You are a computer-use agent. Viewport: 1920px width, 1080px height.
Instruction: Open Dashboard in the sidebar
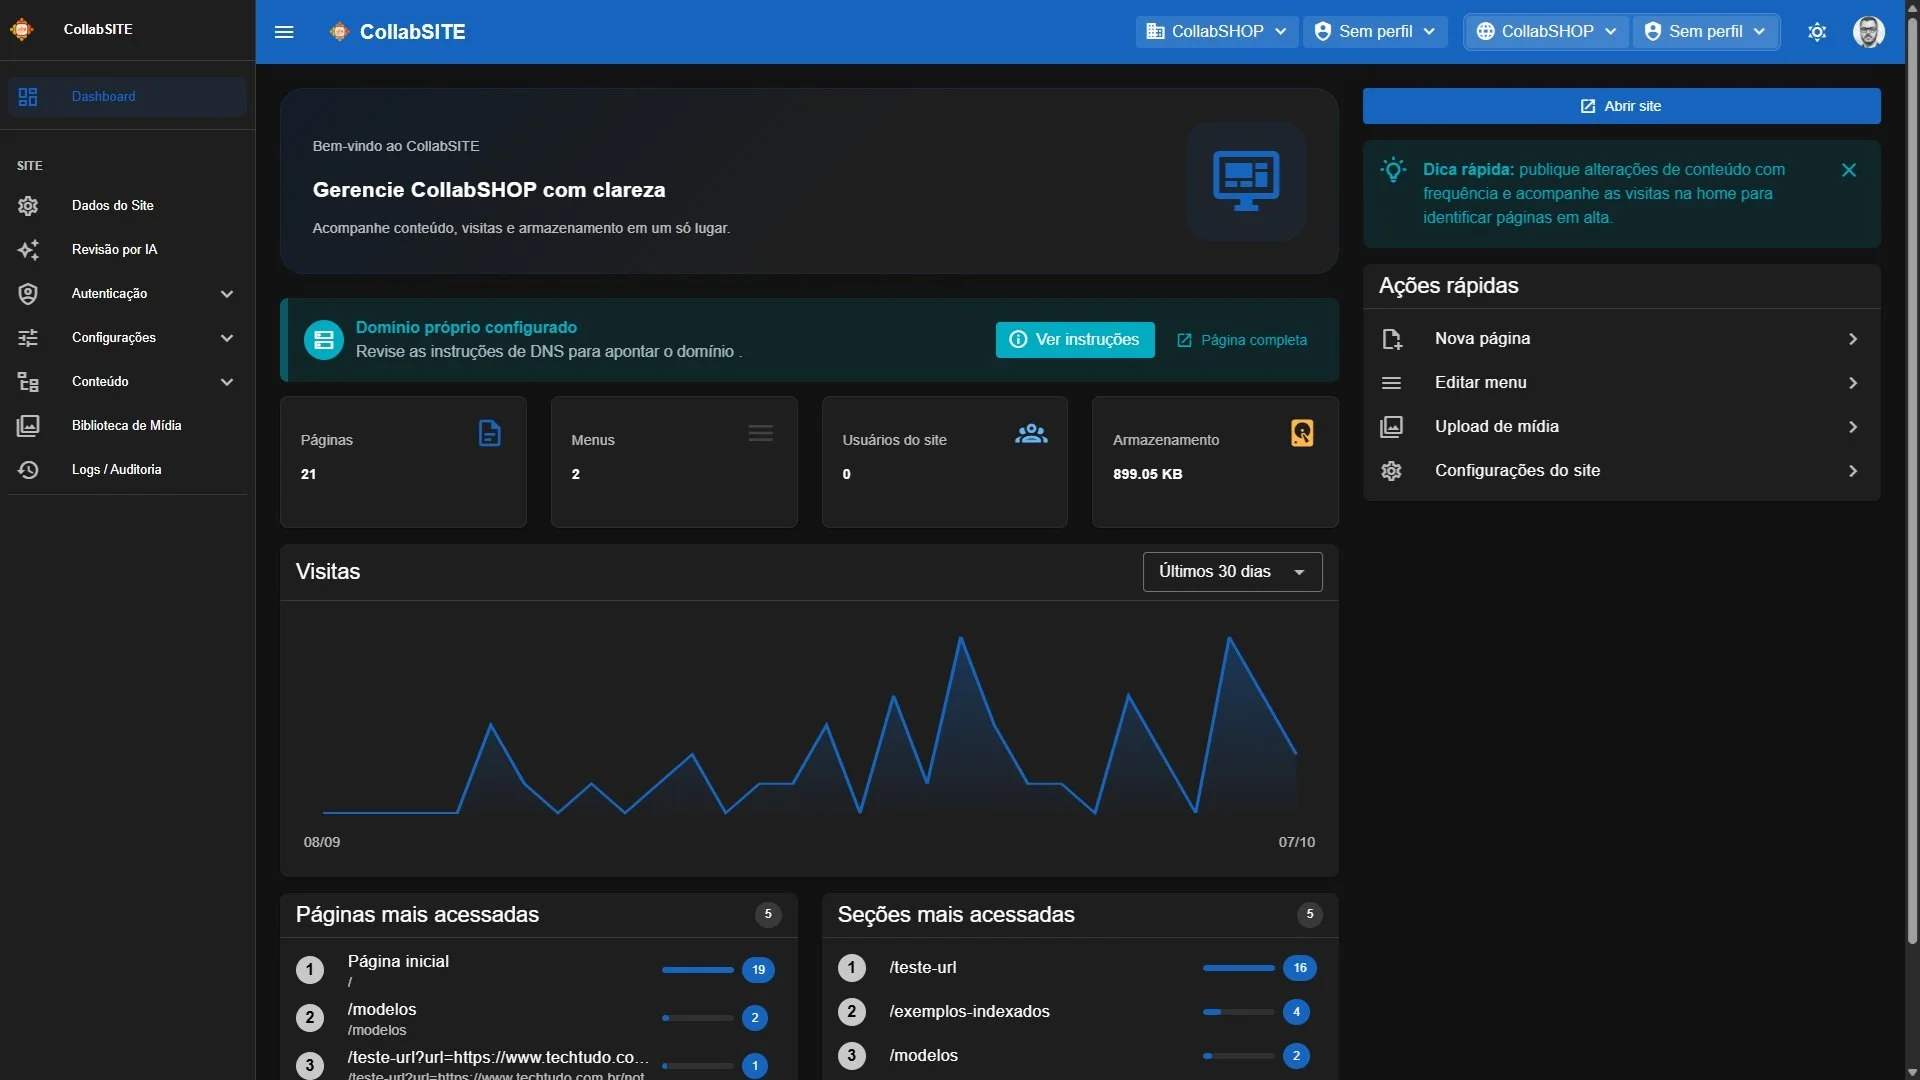[127, 97]
